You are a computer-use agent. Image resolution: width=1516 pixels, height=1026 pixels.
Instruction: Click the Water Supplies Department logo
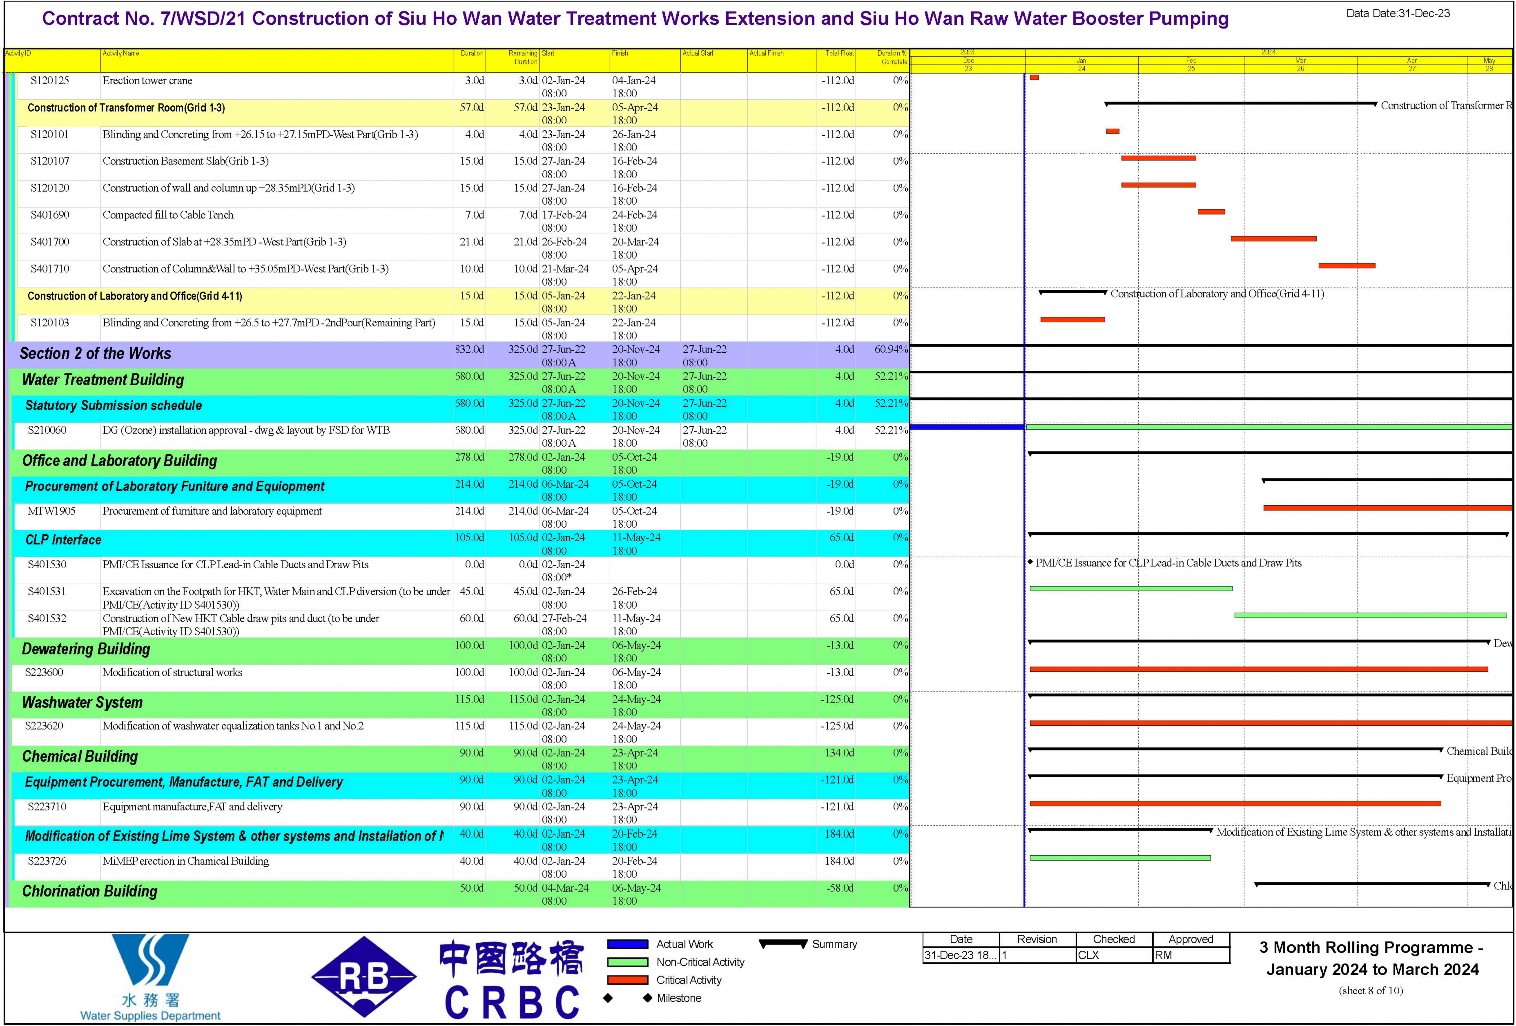(150, 977)
